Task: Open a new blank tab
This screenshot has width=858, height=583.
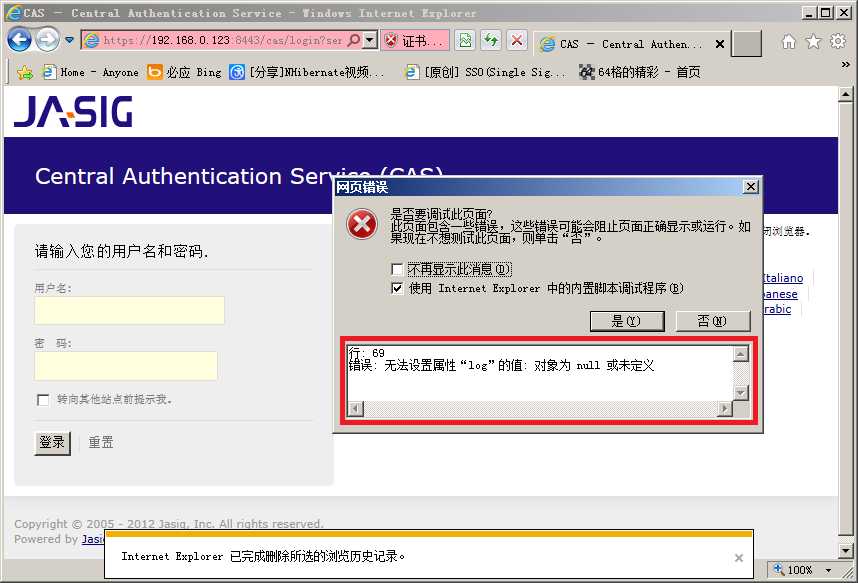Action: tap(747, 44)
